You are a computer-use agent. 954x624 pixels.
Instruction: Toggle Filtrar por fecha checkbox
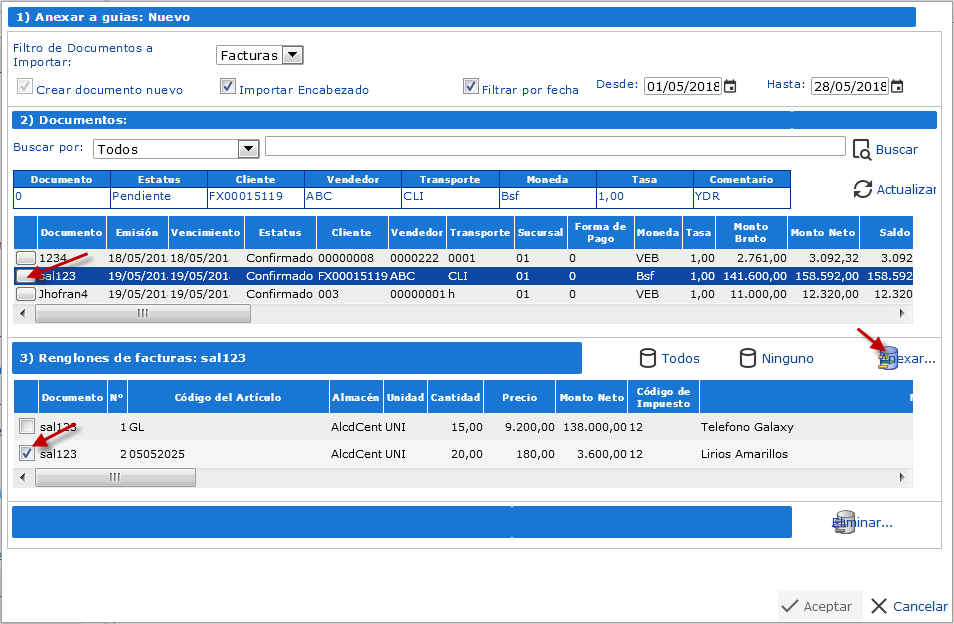click(x=471, y=87)
